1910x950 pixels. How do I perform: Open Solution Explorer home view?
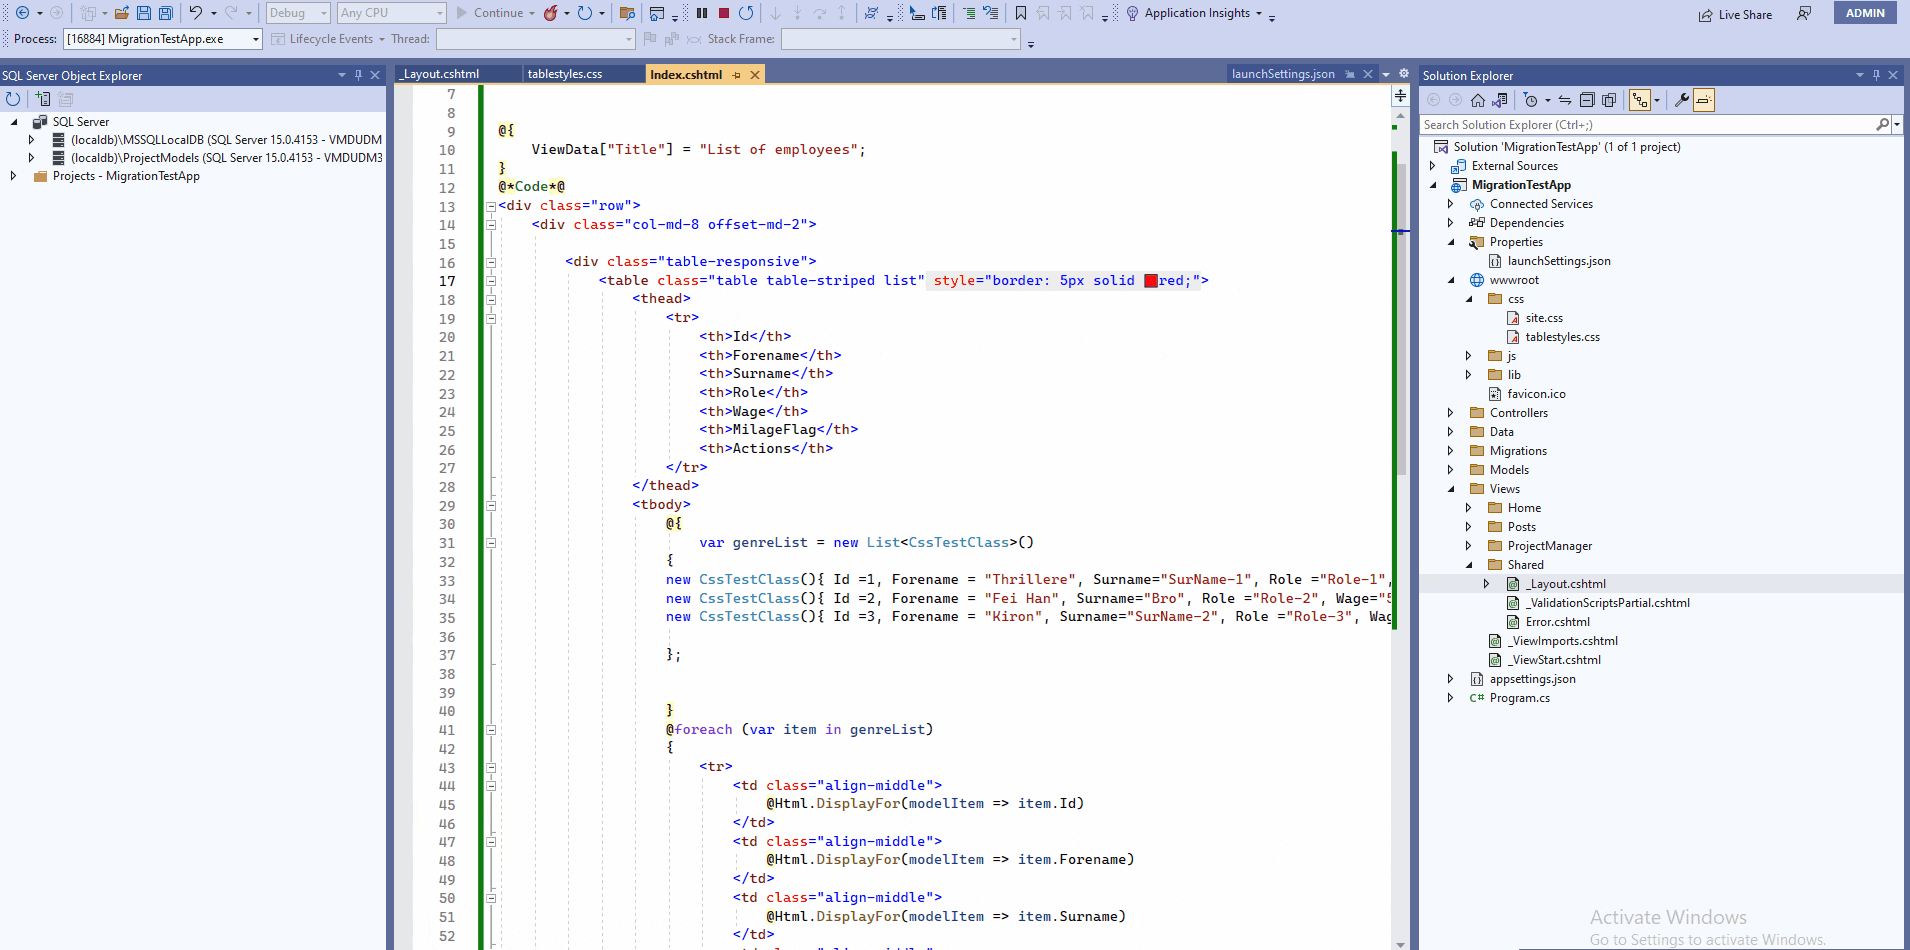coord(1477,100)
